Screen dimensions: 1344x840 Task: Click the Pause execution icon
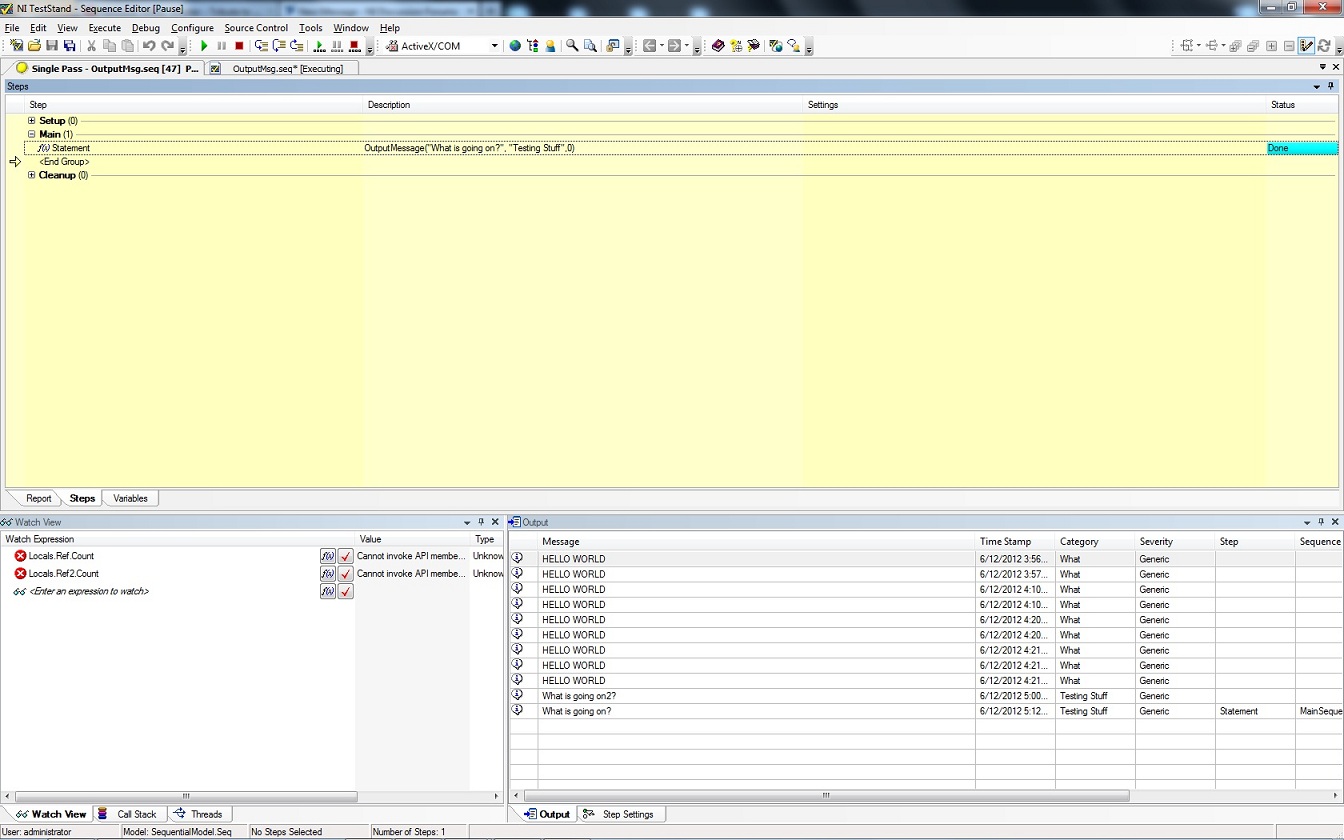pos(221,46)
